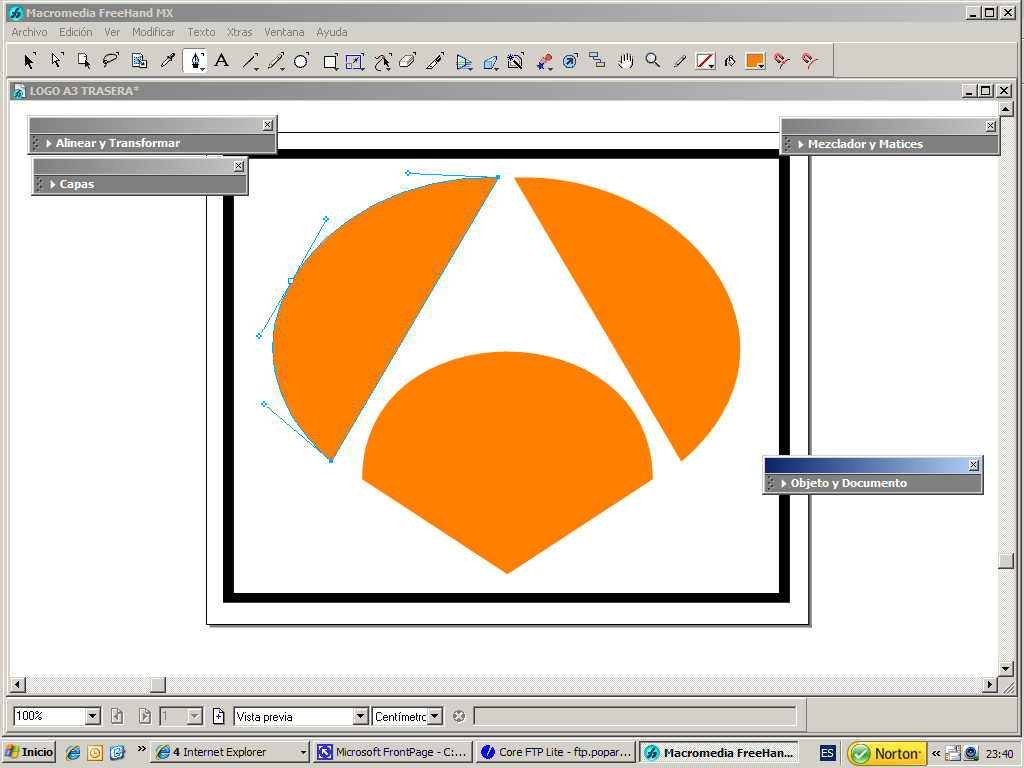
Task: Go to previous page button
Action: 117,716
